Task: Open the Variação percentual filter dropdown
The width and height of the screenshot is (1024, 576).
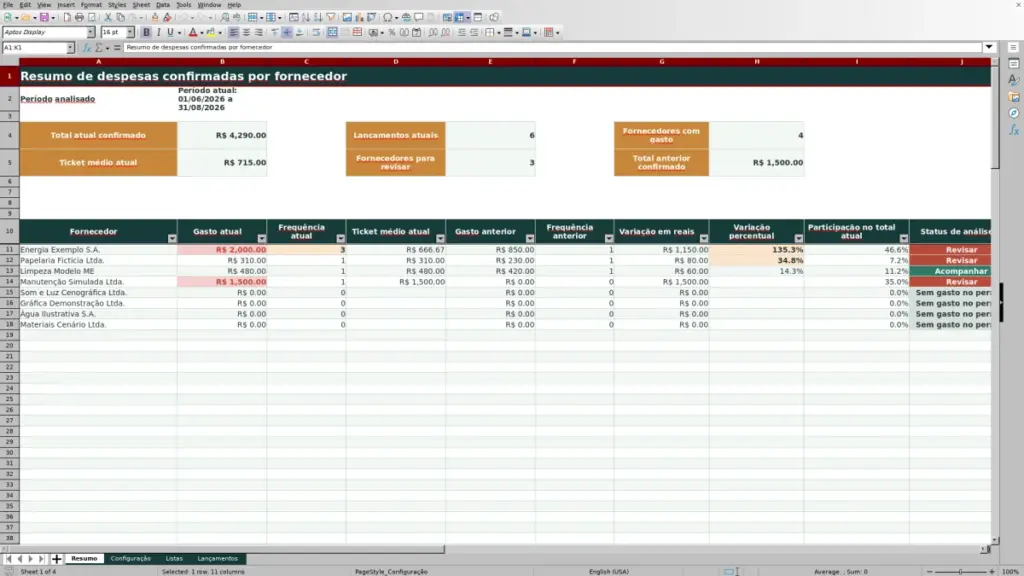Action: pos(799,238)
